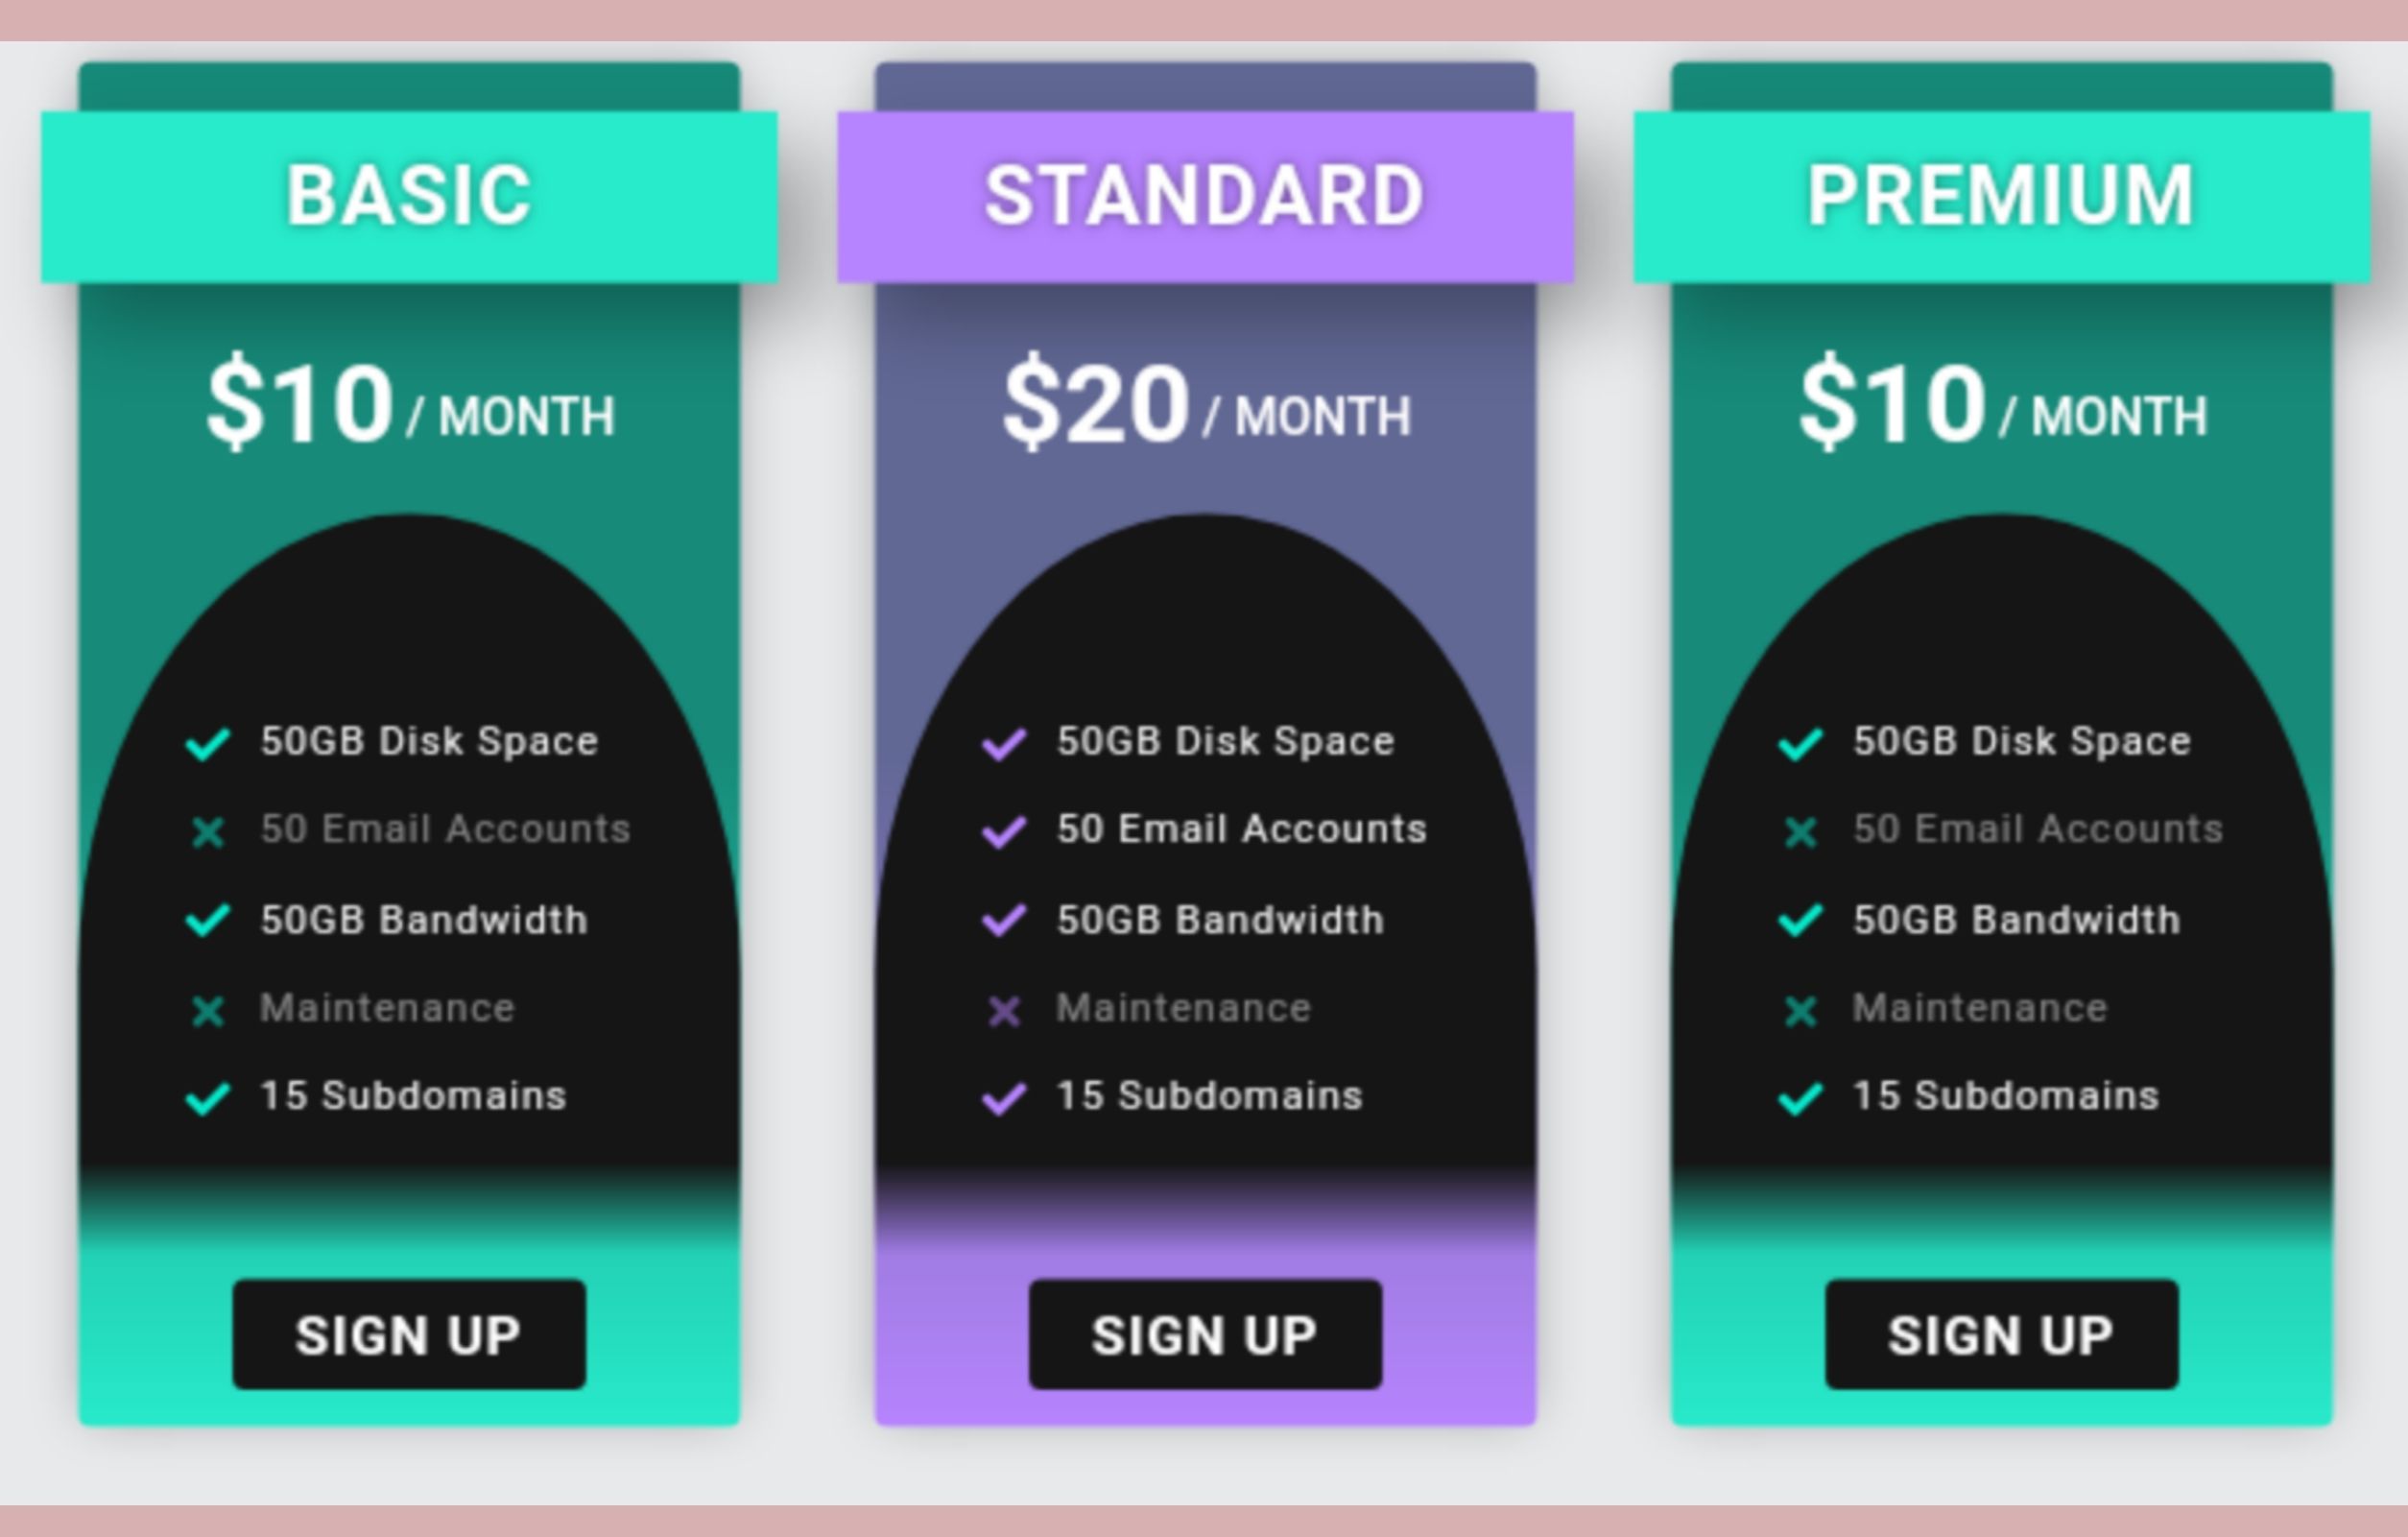The image size is (2408, 1537).
Task: Click the purple checkmark beside Standard's 15 Subdomains
Action: [x=1004, y=1098]
